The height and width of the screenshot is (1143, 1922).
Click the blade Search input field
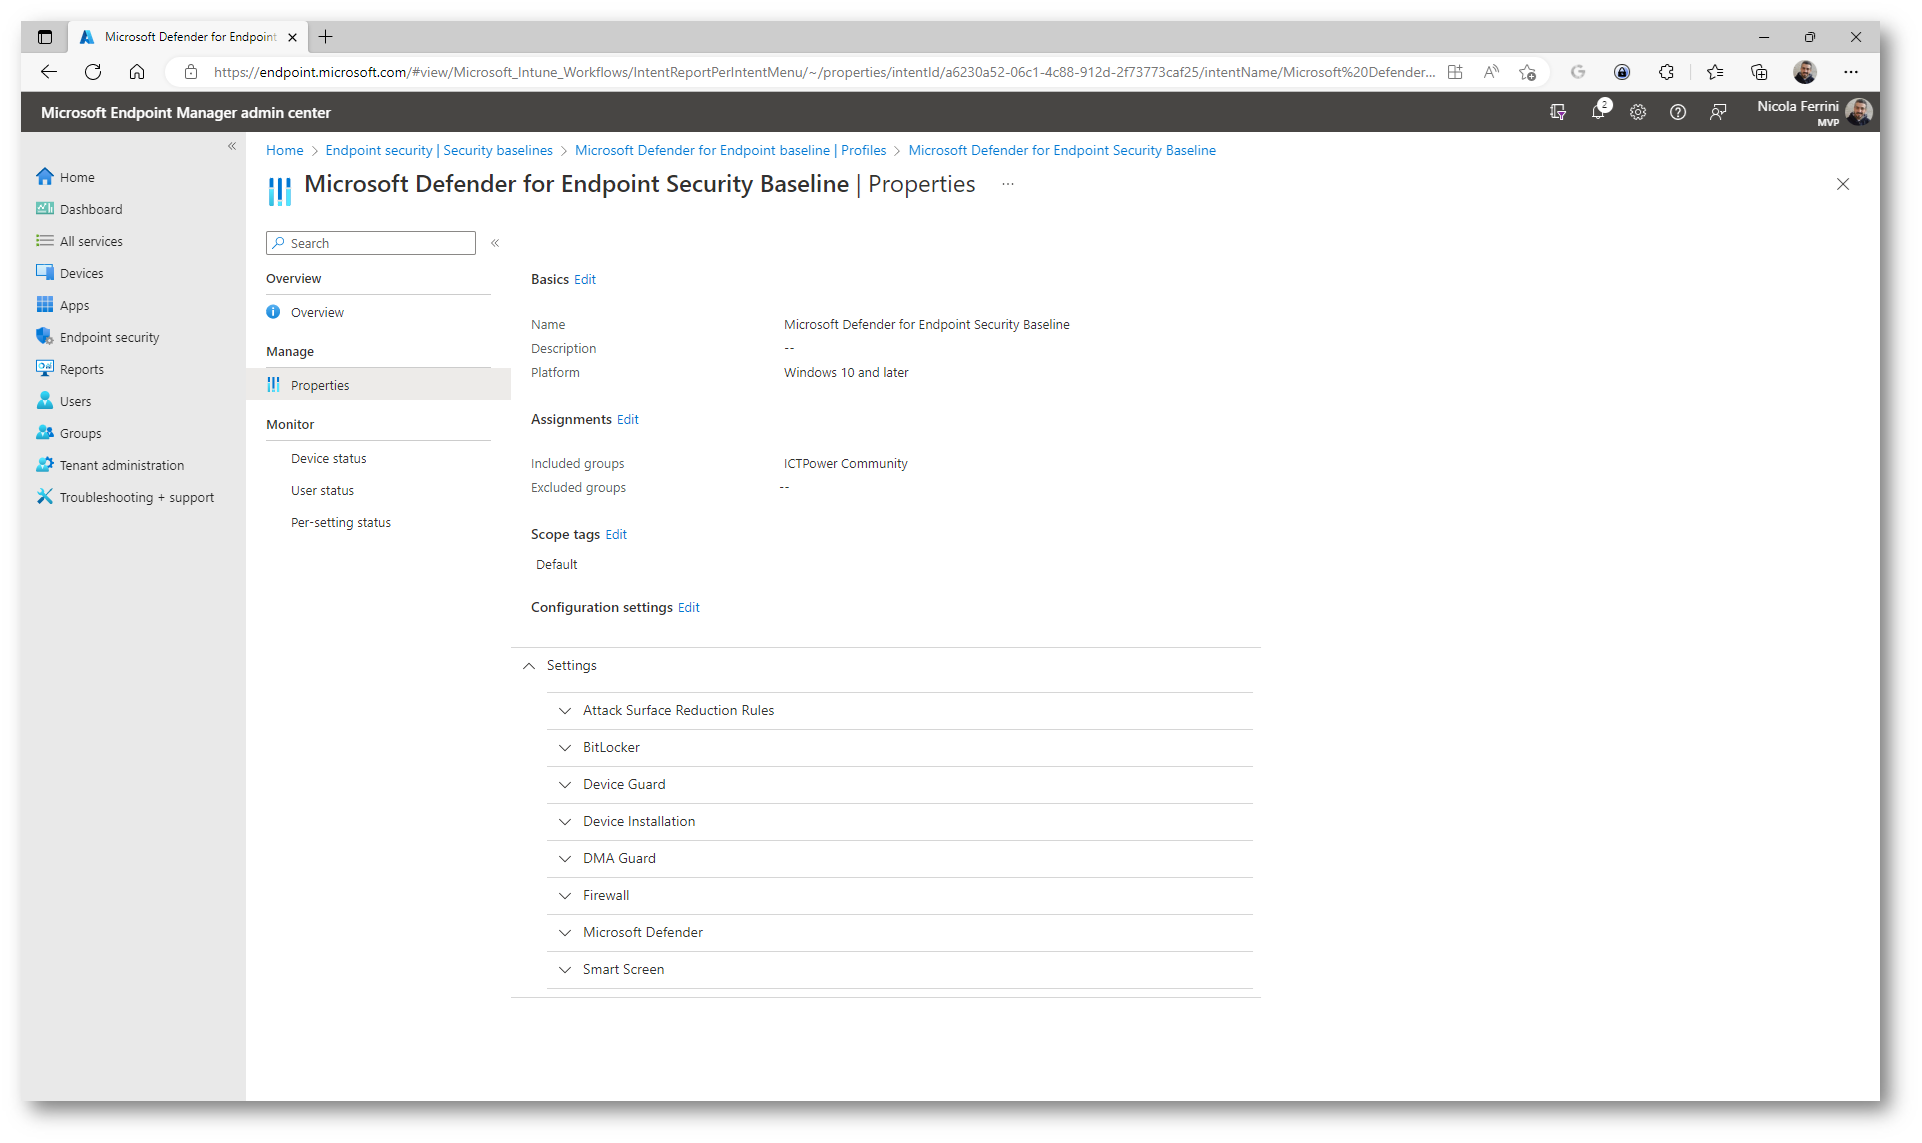point(371,243)
